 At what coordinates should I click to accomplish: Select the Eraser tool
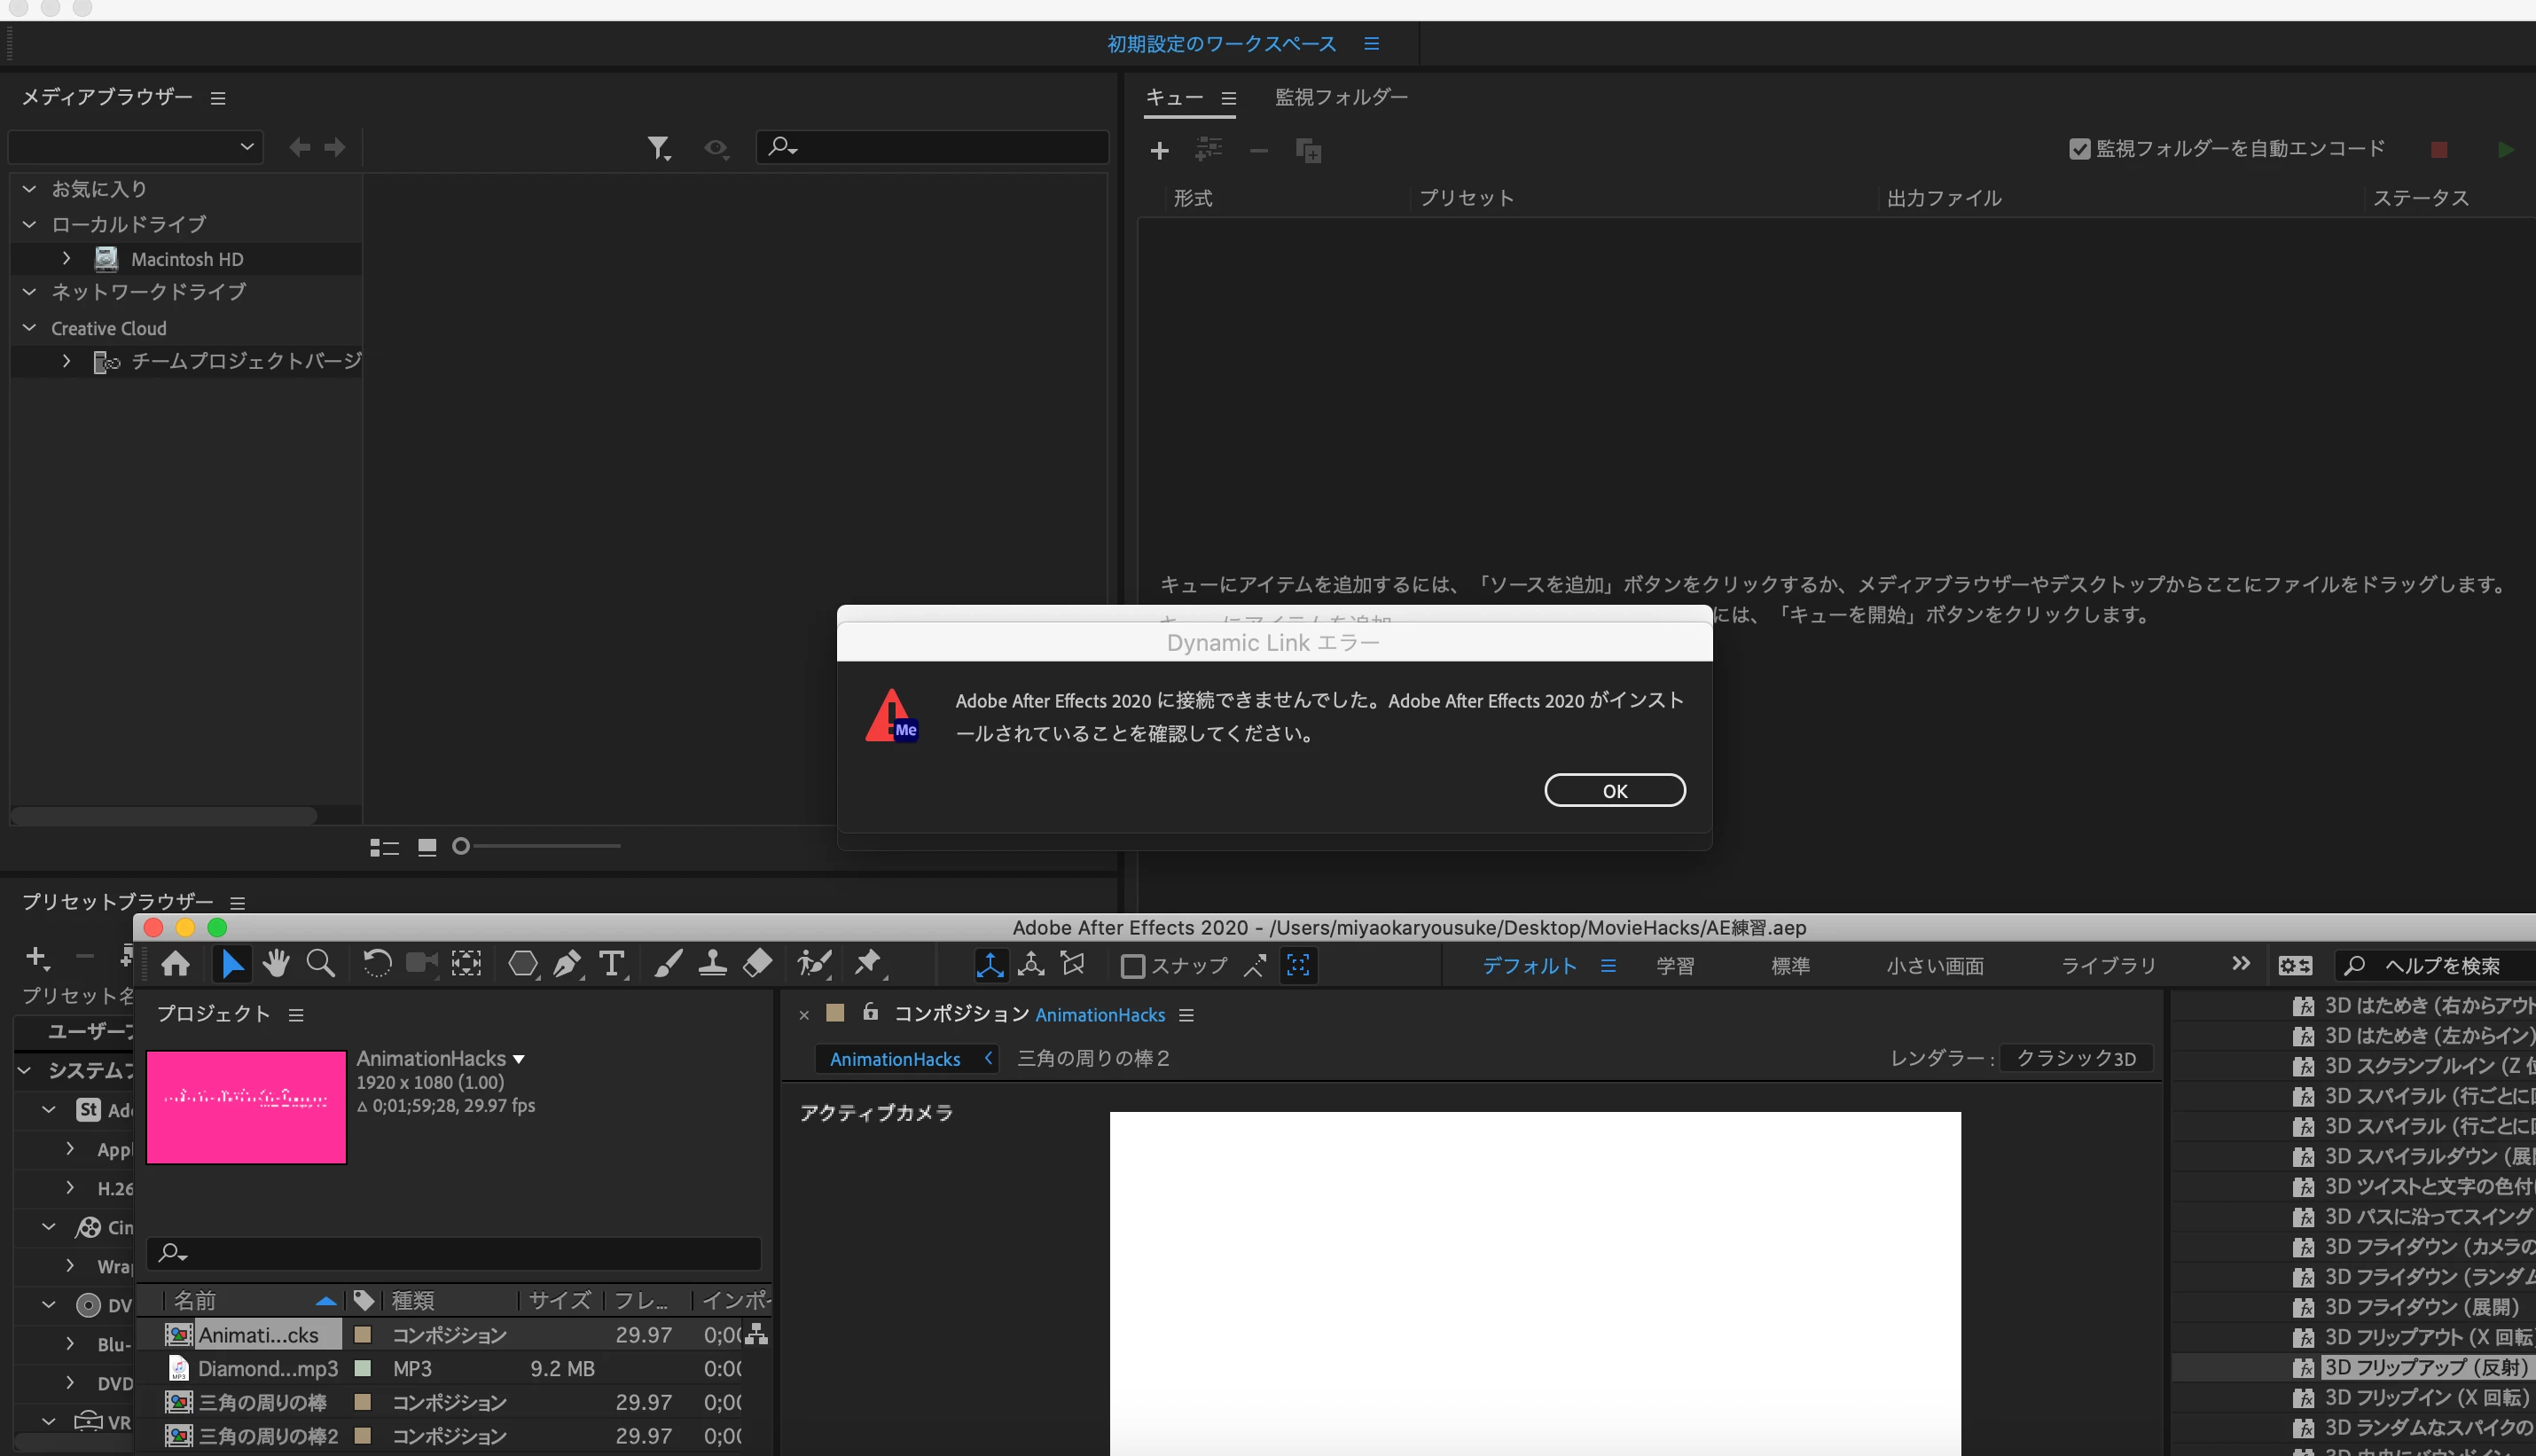[758, 964]
